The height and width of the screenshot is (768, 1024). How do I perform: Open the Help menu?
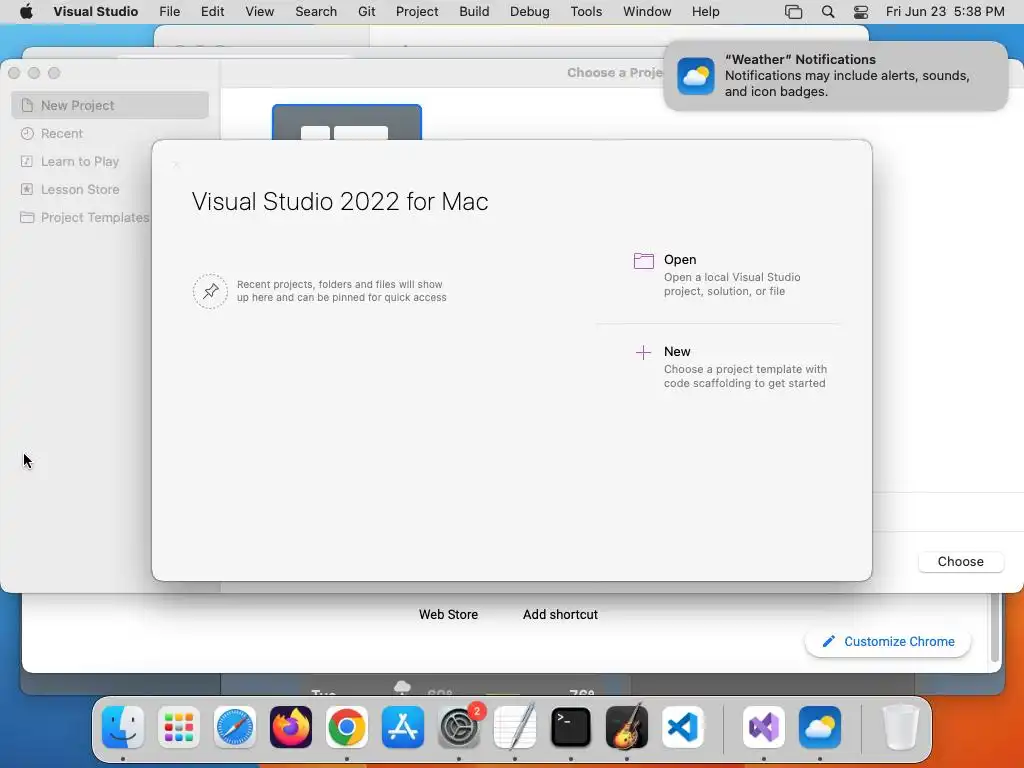[x=705, y=12]
